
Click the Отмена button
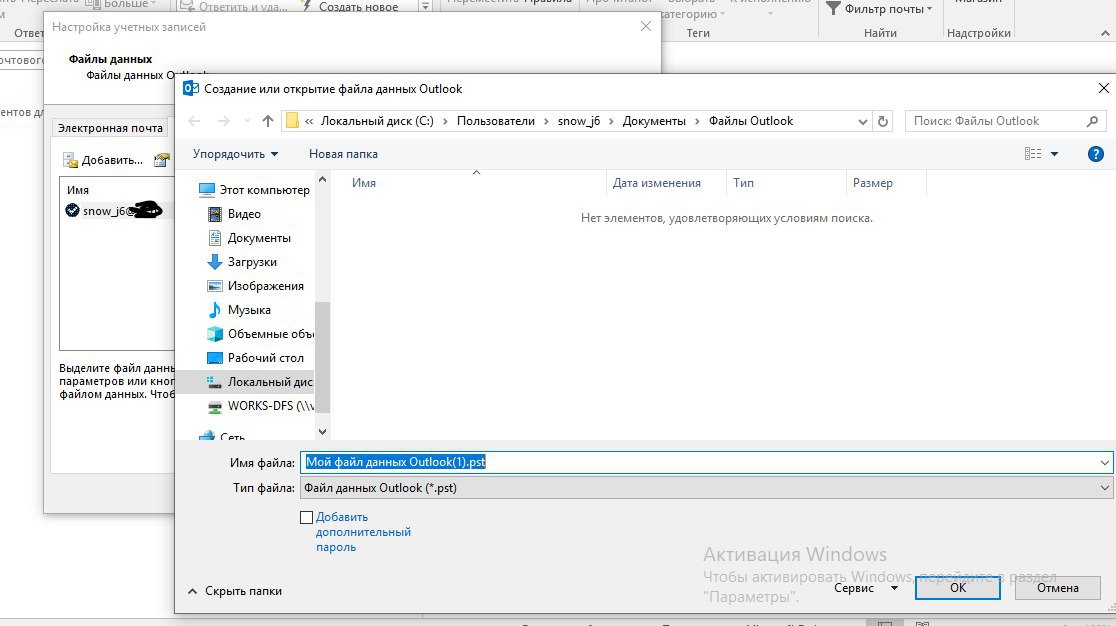(1058, 588)
